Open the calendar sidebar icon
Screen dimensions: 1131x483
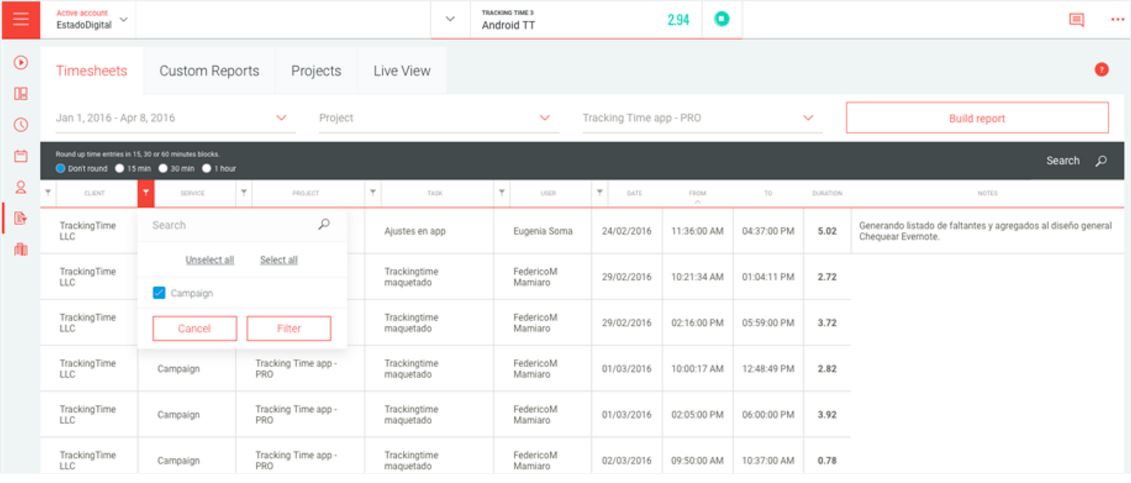(x=21, y=156)
